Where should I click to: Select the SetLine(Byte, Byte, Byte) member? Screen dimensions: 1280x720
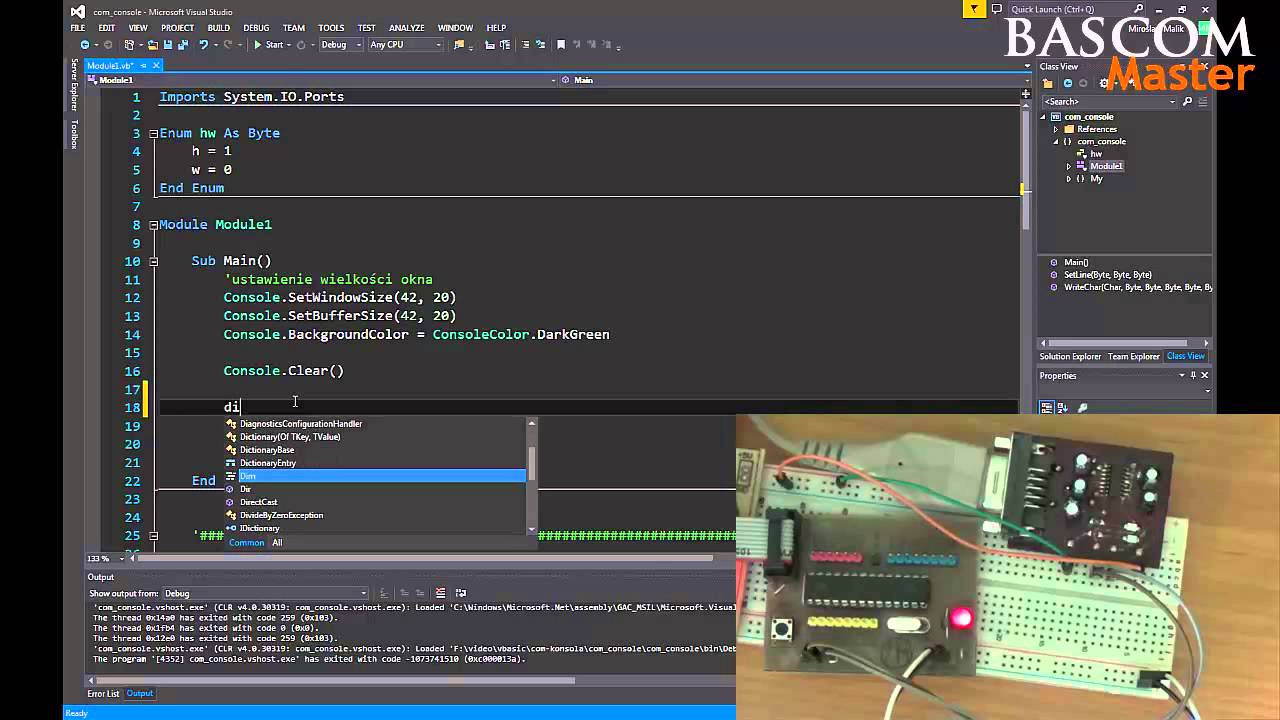1107,275
